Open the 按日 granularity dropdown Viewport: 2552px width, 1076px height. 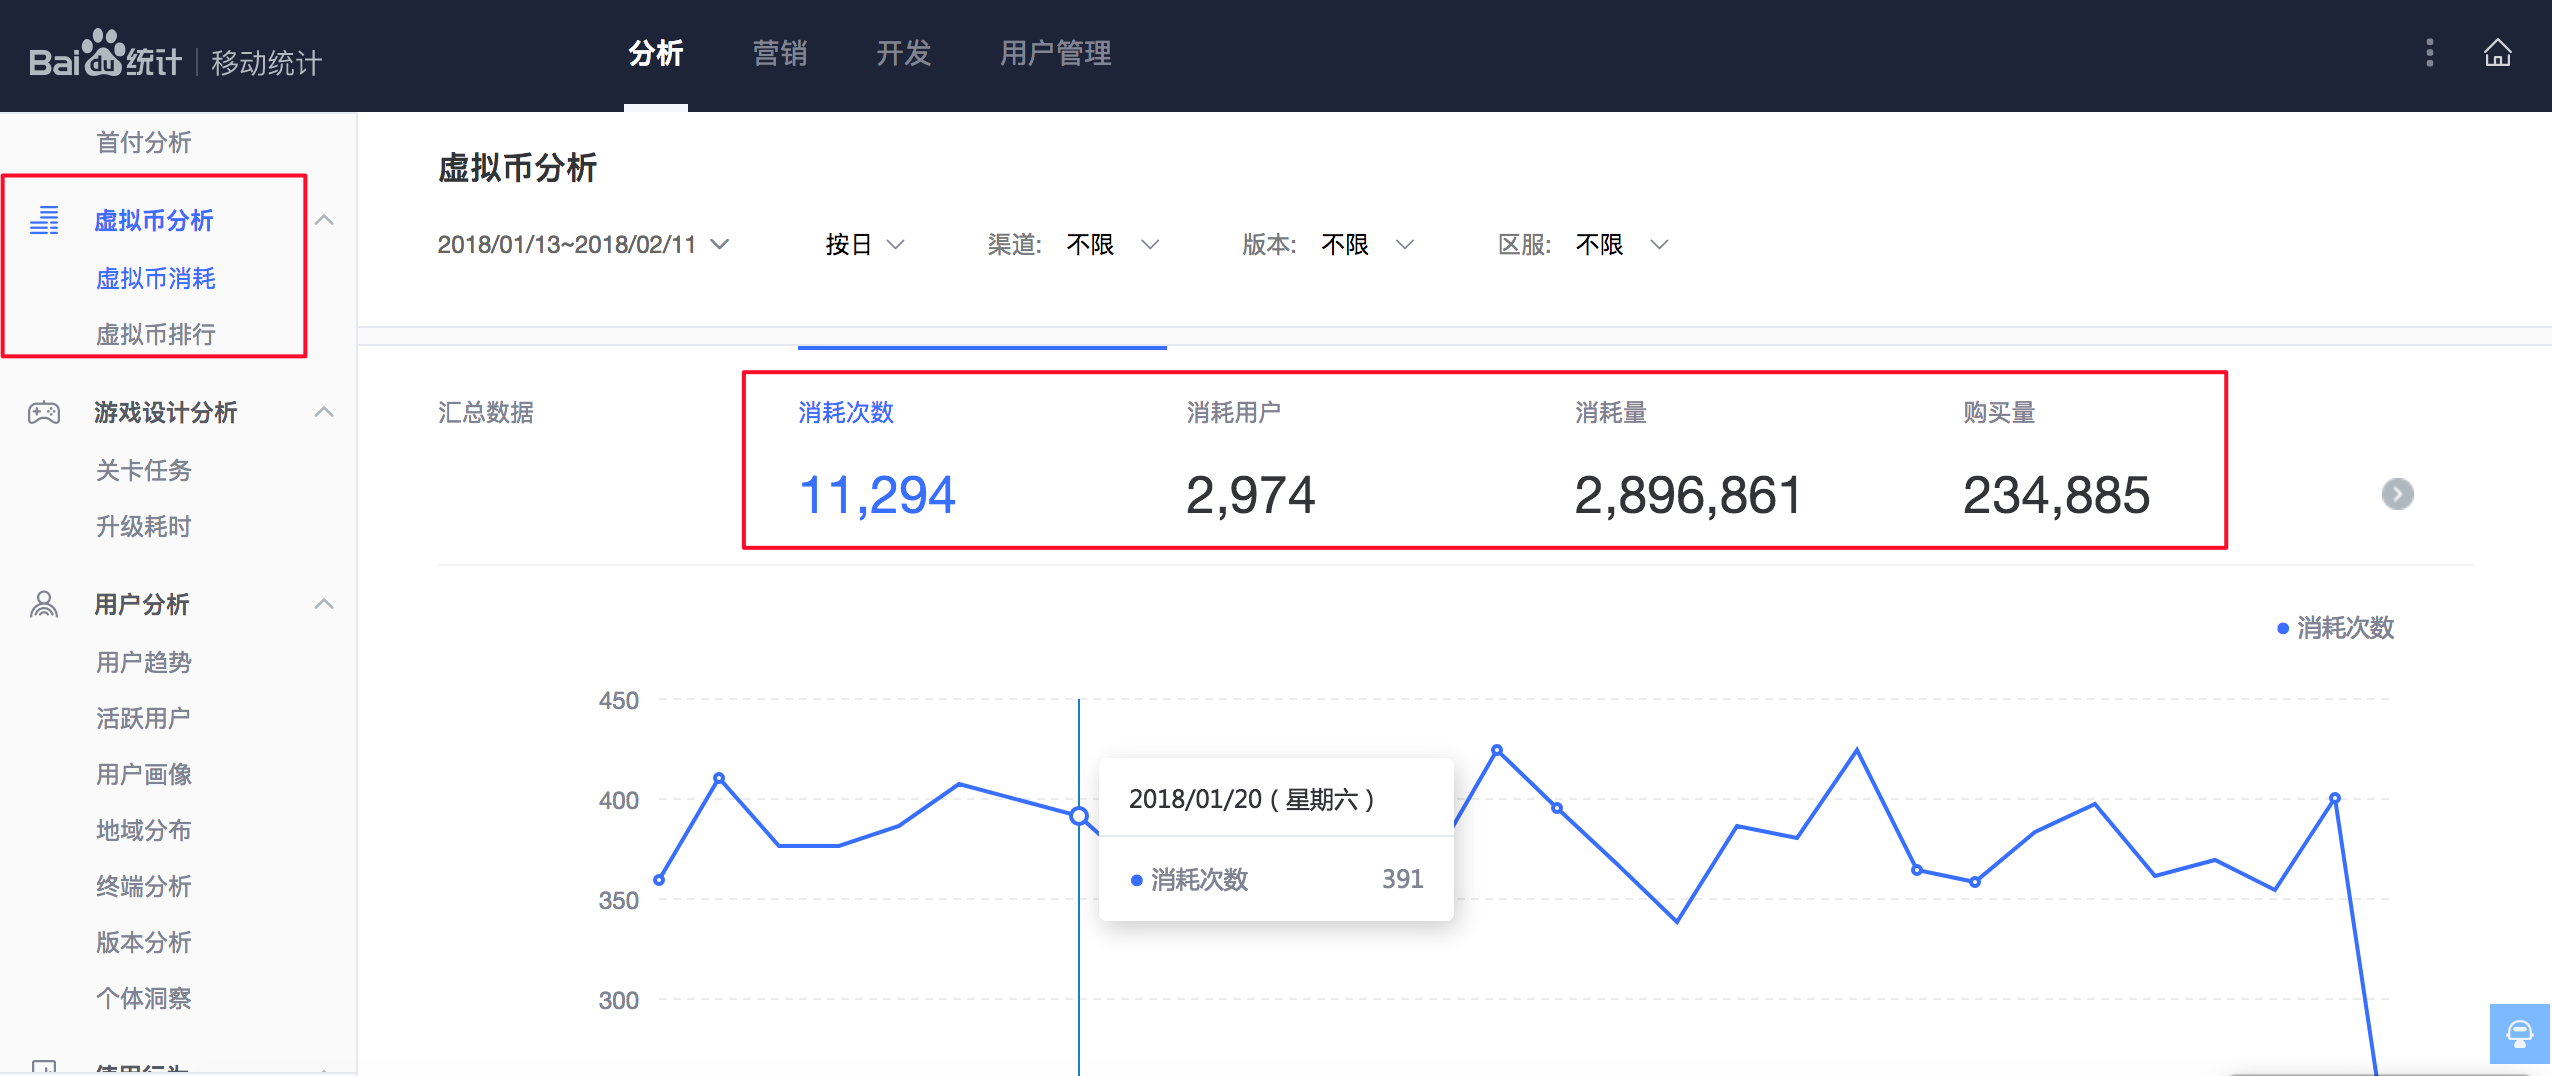tap(864, 245)
